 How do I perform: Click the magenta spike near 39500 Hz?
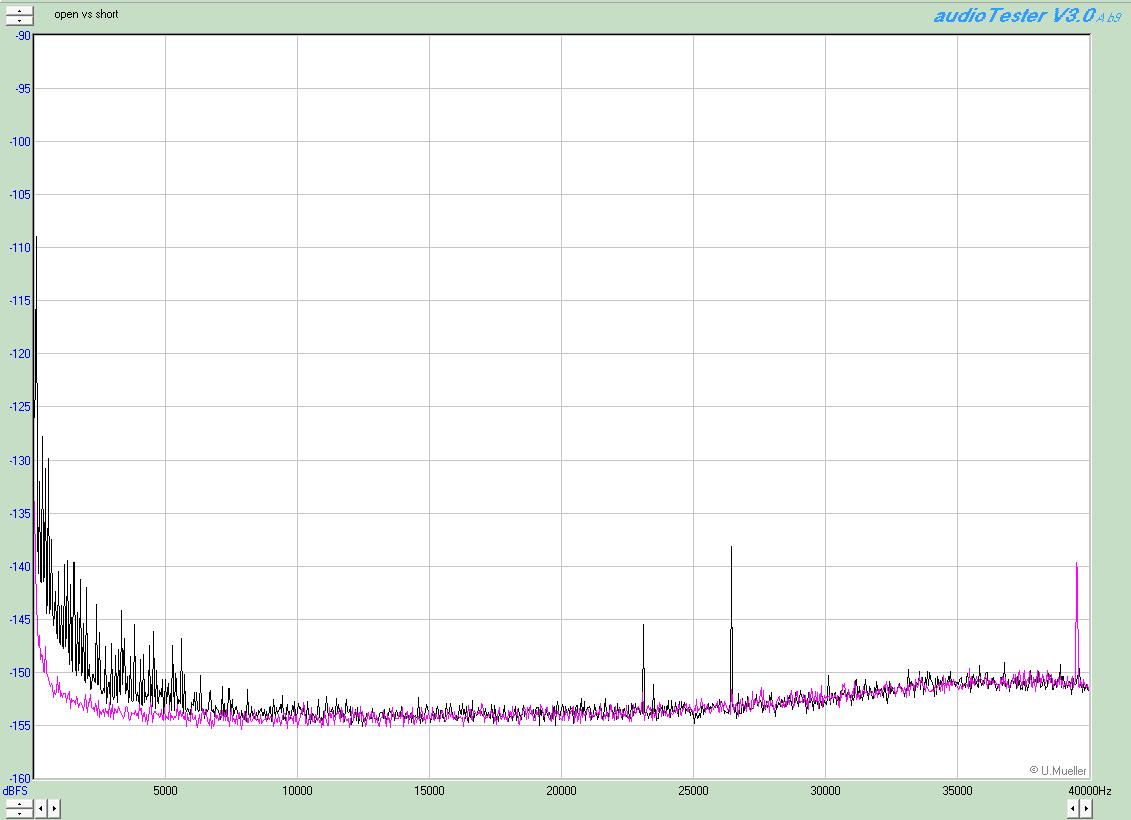(x=1077, y=620)
